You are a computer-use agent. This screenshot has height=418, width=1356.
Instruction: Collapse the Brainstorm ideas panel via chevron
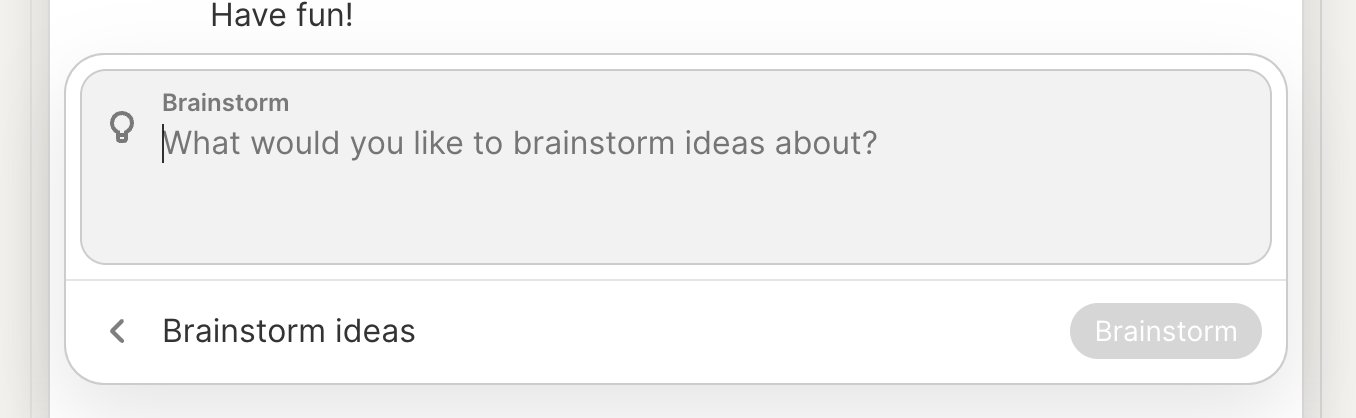[x=118, y=331]
